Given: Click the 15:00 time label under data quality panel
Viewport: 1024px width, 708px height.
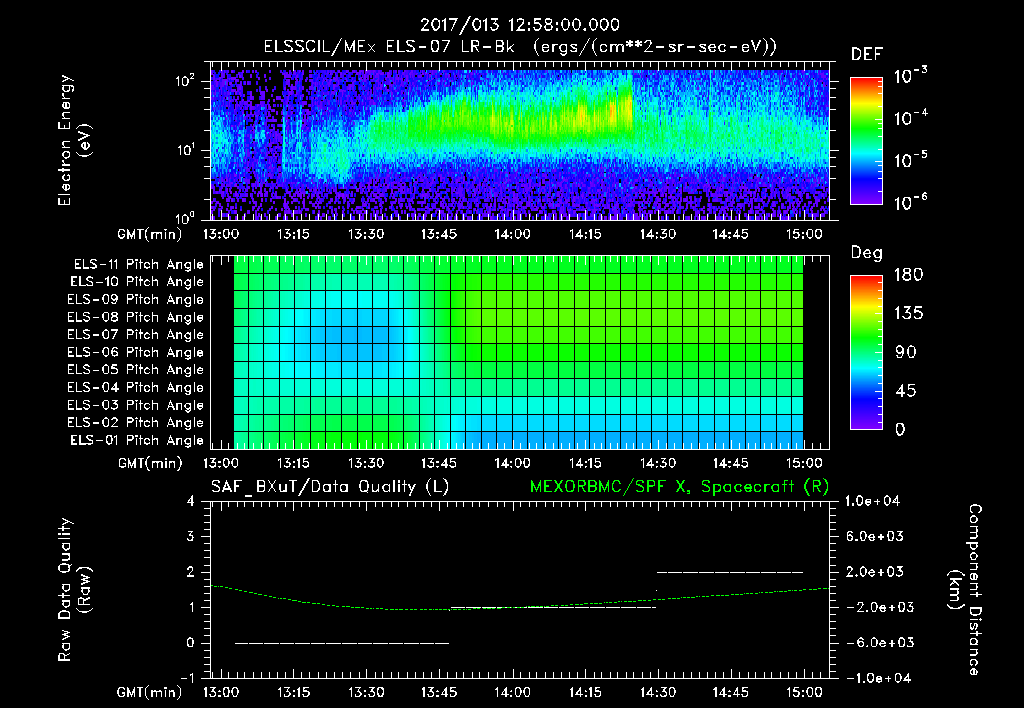Looking at the screenshot, I should [x=804, y=692].
